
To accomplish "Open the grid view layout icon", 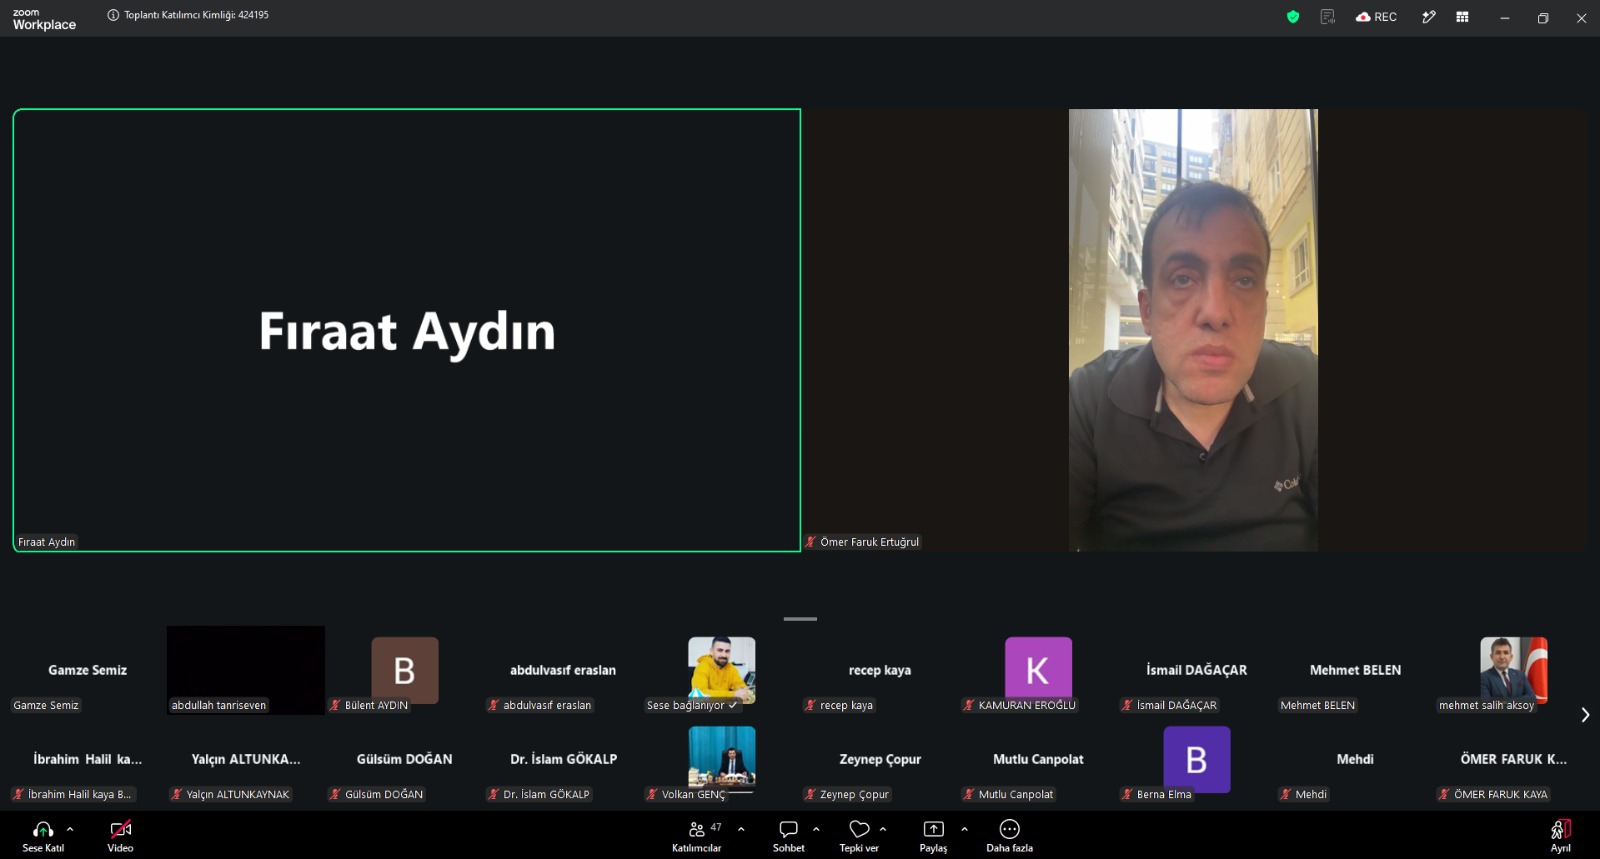I will [x=1462, y=17].
